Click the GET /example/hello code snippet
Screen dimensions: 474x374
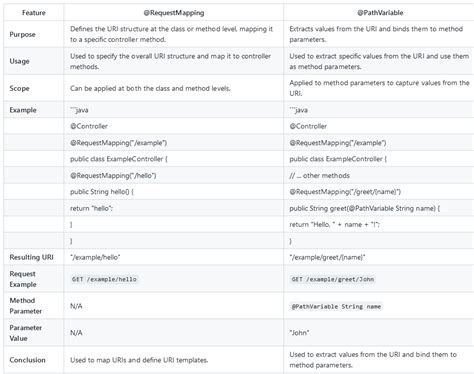click(x=104, y=279)
